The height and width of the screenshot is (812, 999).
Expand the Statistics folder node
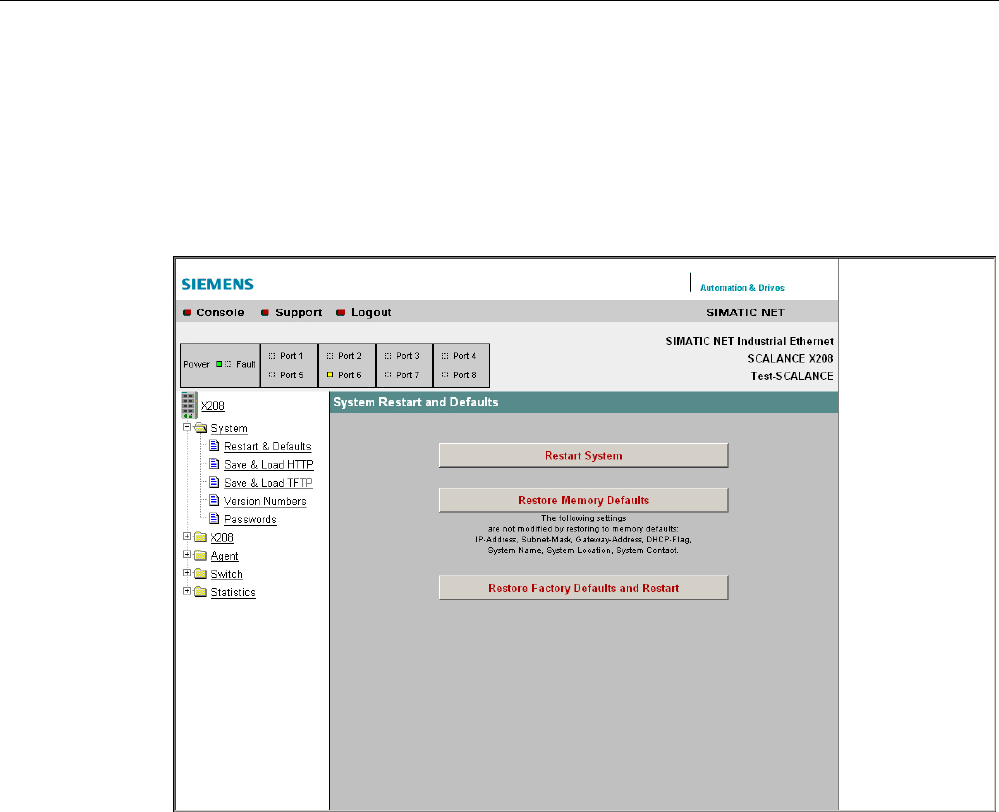187,591
